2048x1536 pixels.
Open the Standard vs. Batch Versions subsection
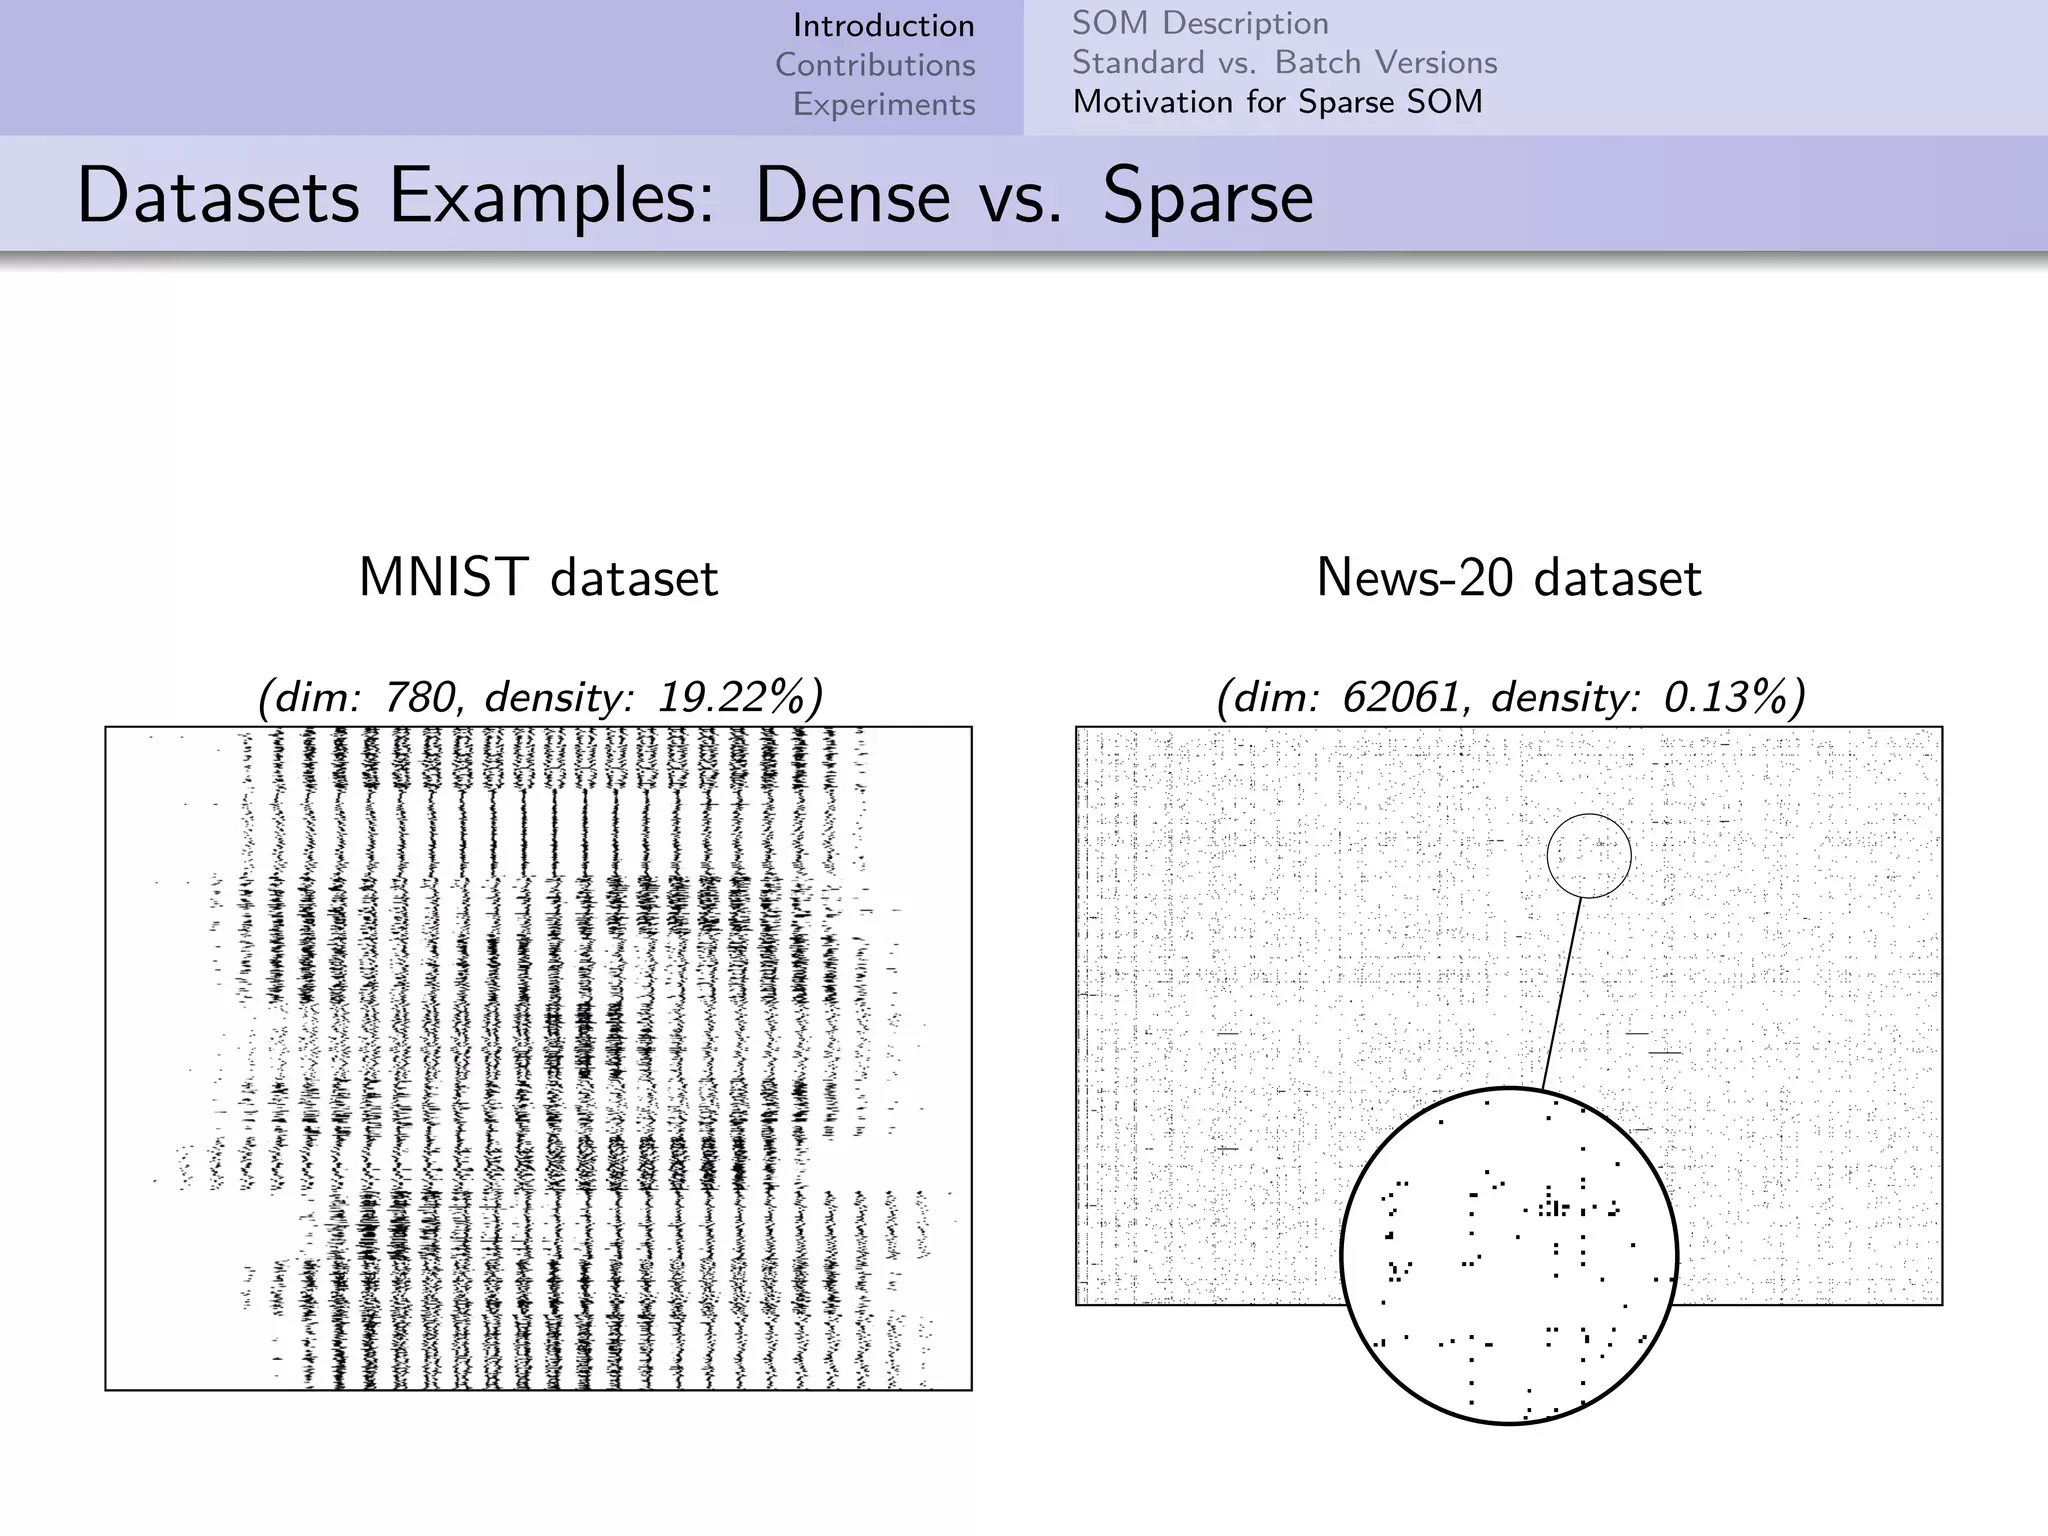click(1284, 62)
